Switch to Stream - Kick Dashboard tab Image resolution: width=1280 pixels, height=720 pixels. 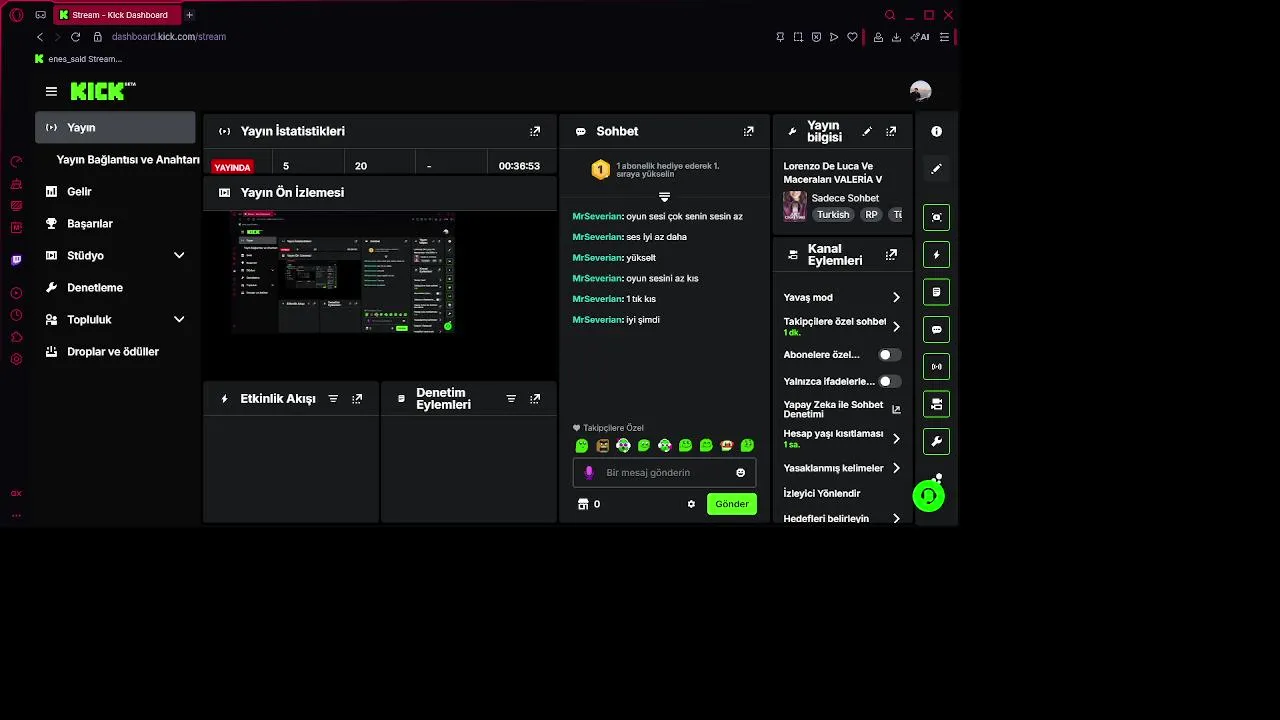[x=117, y=15]
